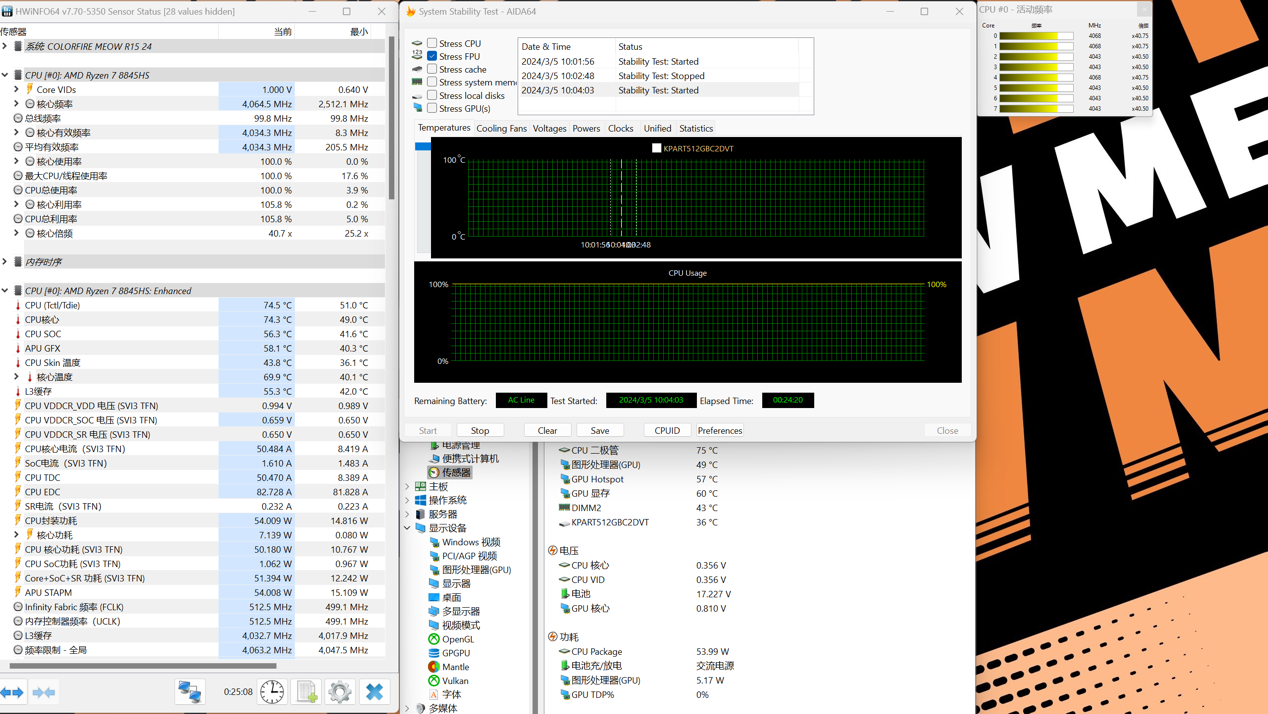
Task: Click the Clear button
Action: (547, 430)
